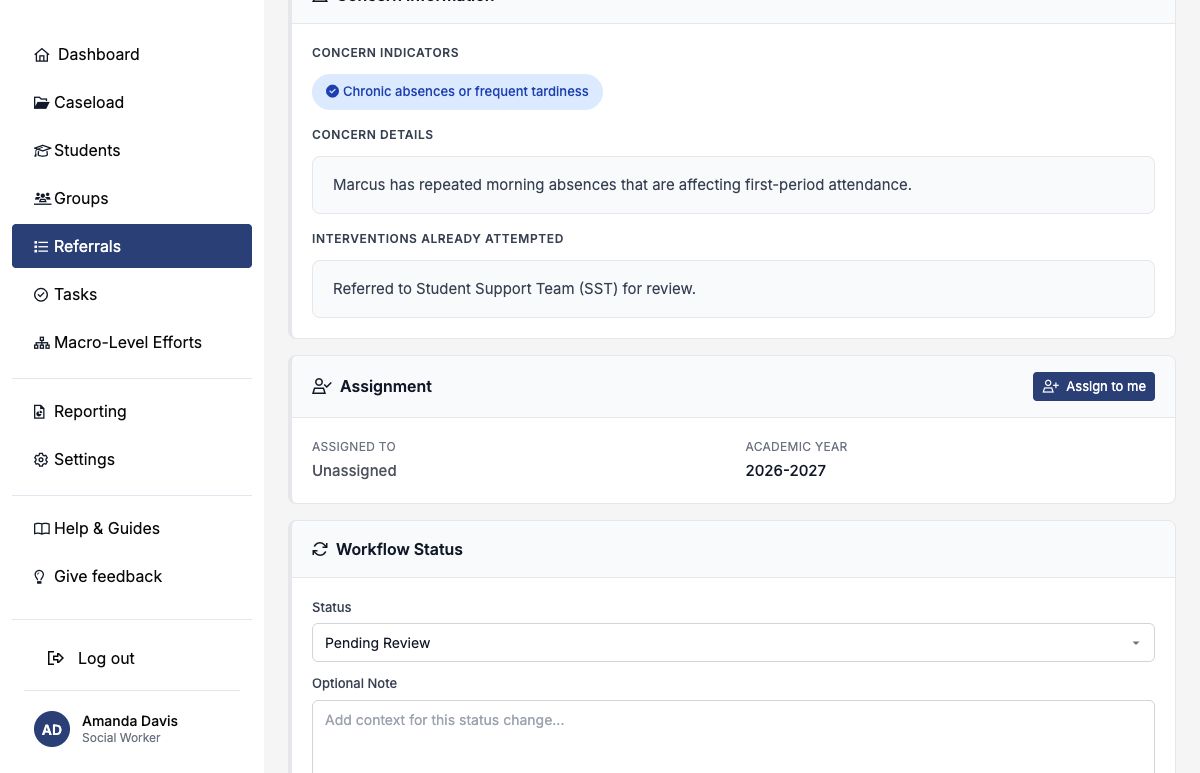Click the Help & Guides book icon
Screen dimensions: 1200x773
click(x=42, y=529)
